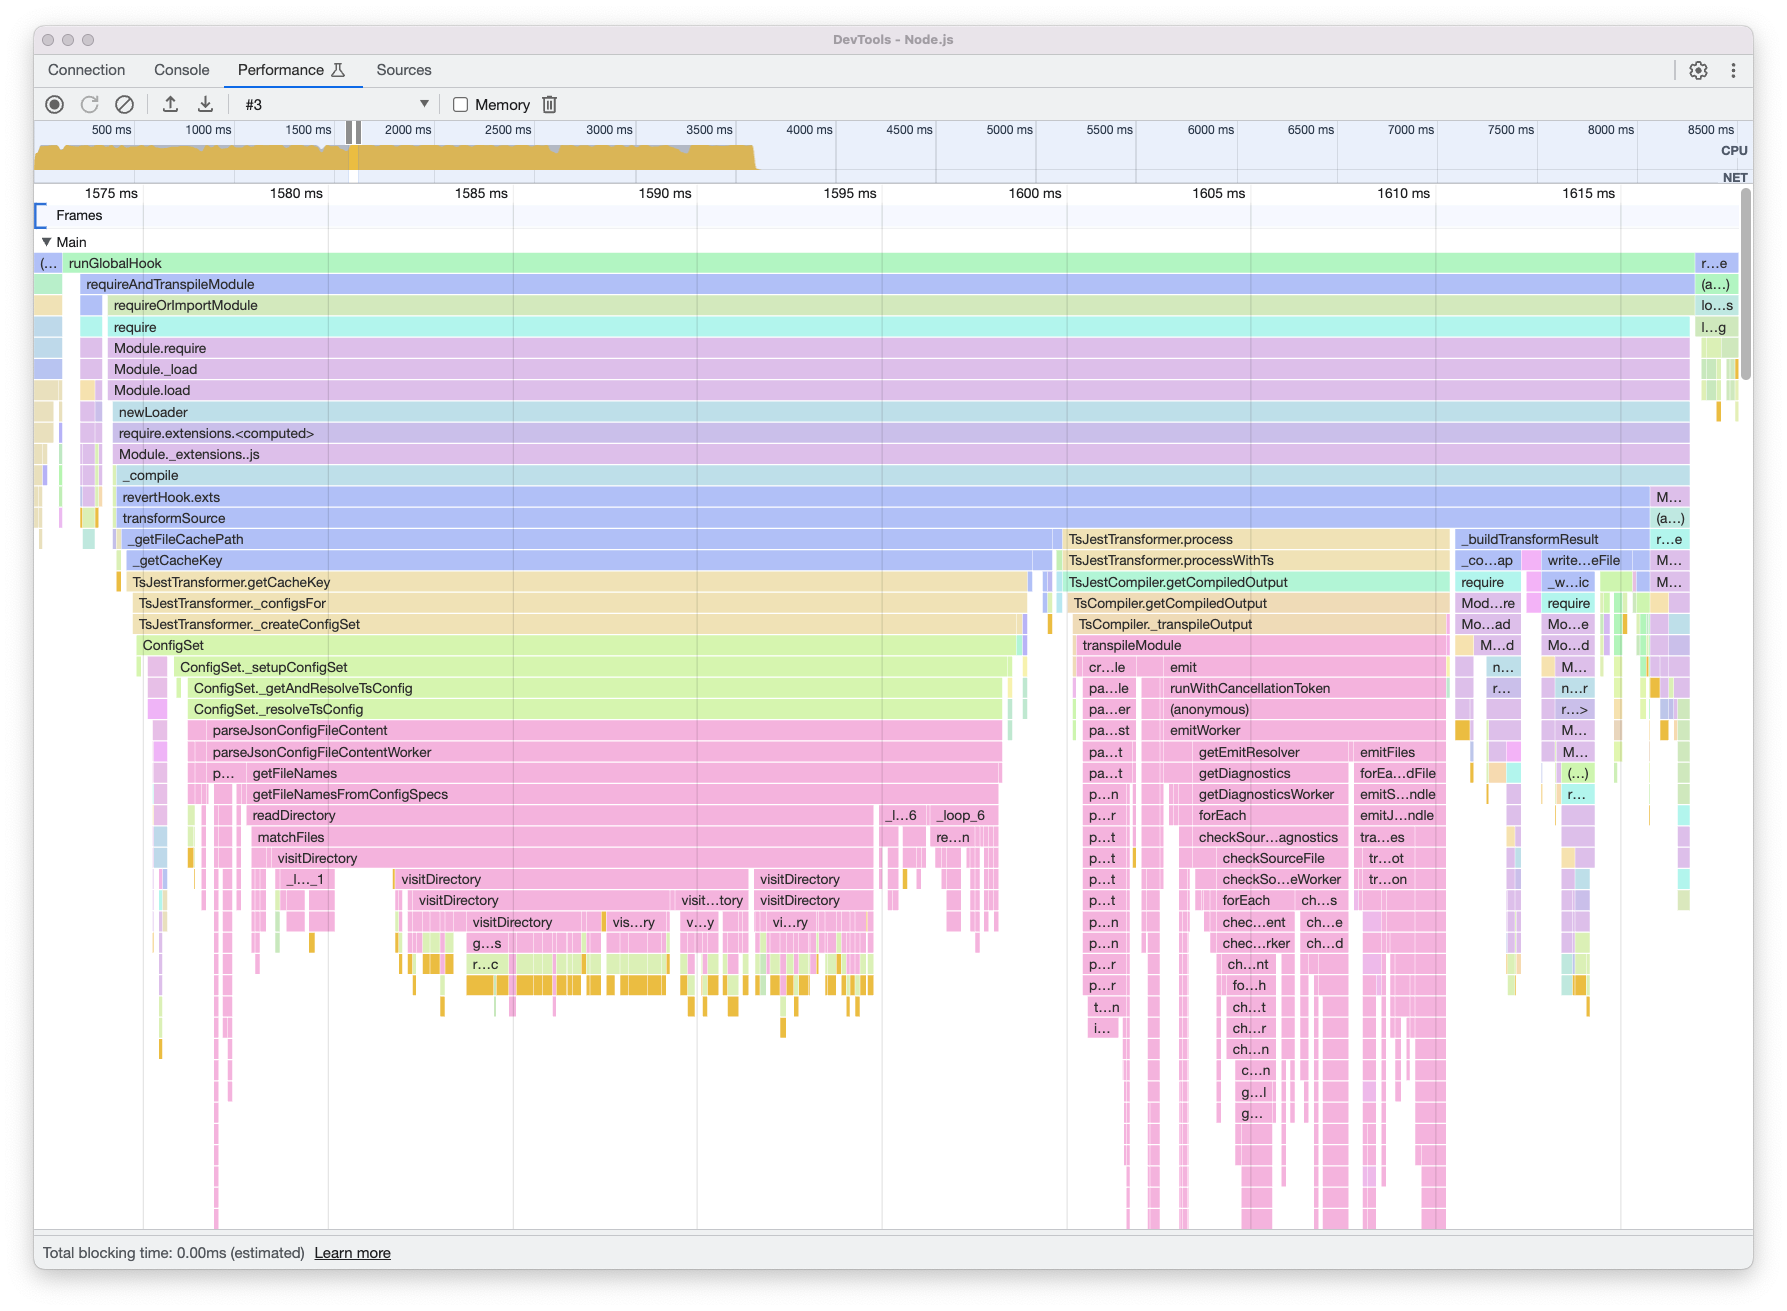Screen dimensions: 1787x1311
Task: Click the getEmitResolver frame
Action: pyautogui.click(x=1271, y=752)
